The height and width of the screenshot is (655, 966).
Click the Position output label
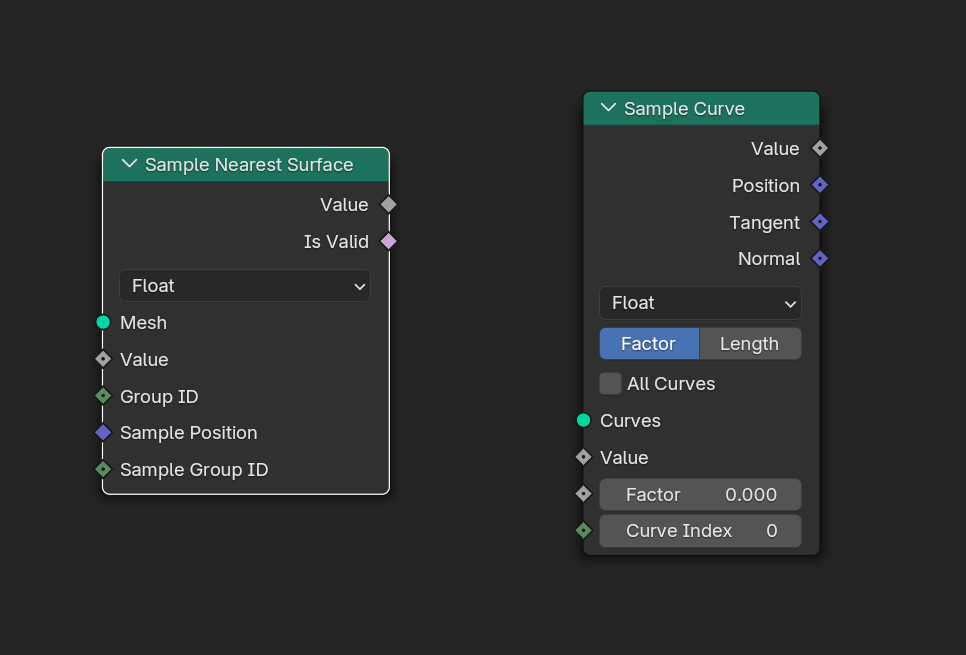(766, 185)
